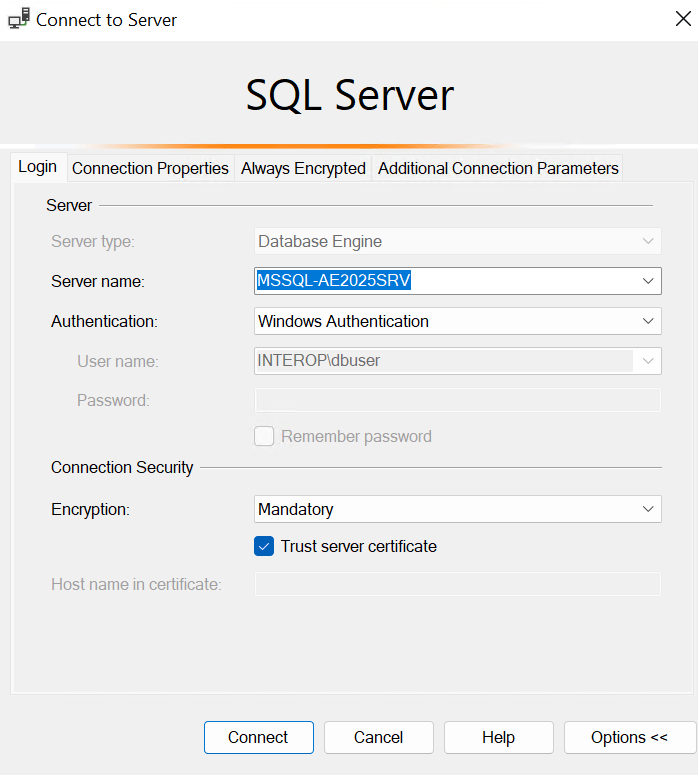Expand the User name dropdown arrow

[648, 361]
